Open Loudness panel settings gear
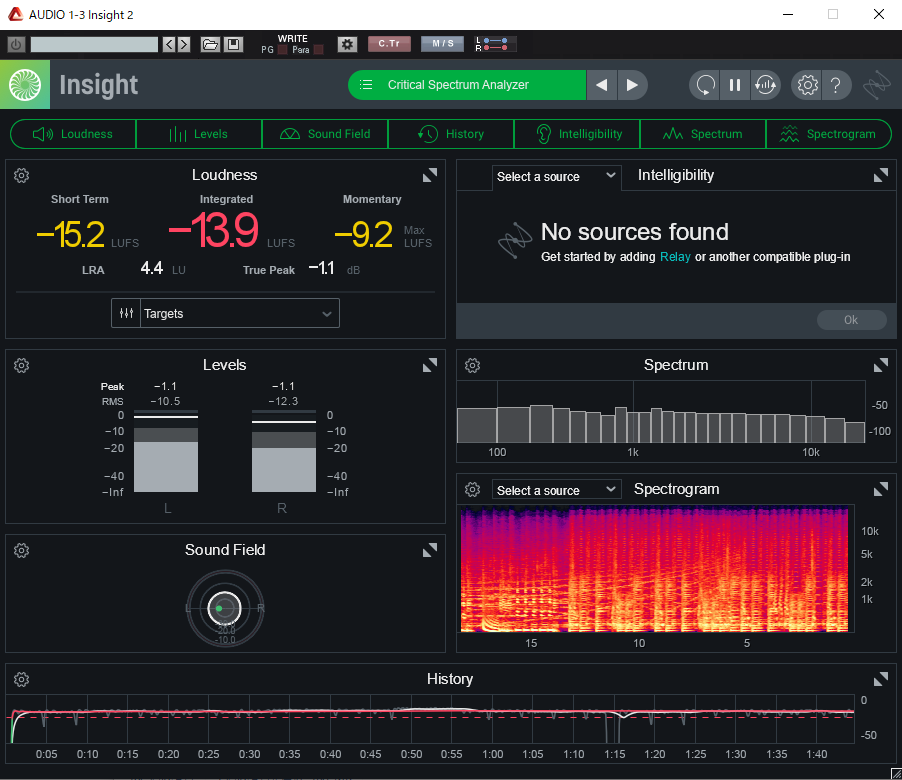The image size is (902, 780). (x=21, y=175)
